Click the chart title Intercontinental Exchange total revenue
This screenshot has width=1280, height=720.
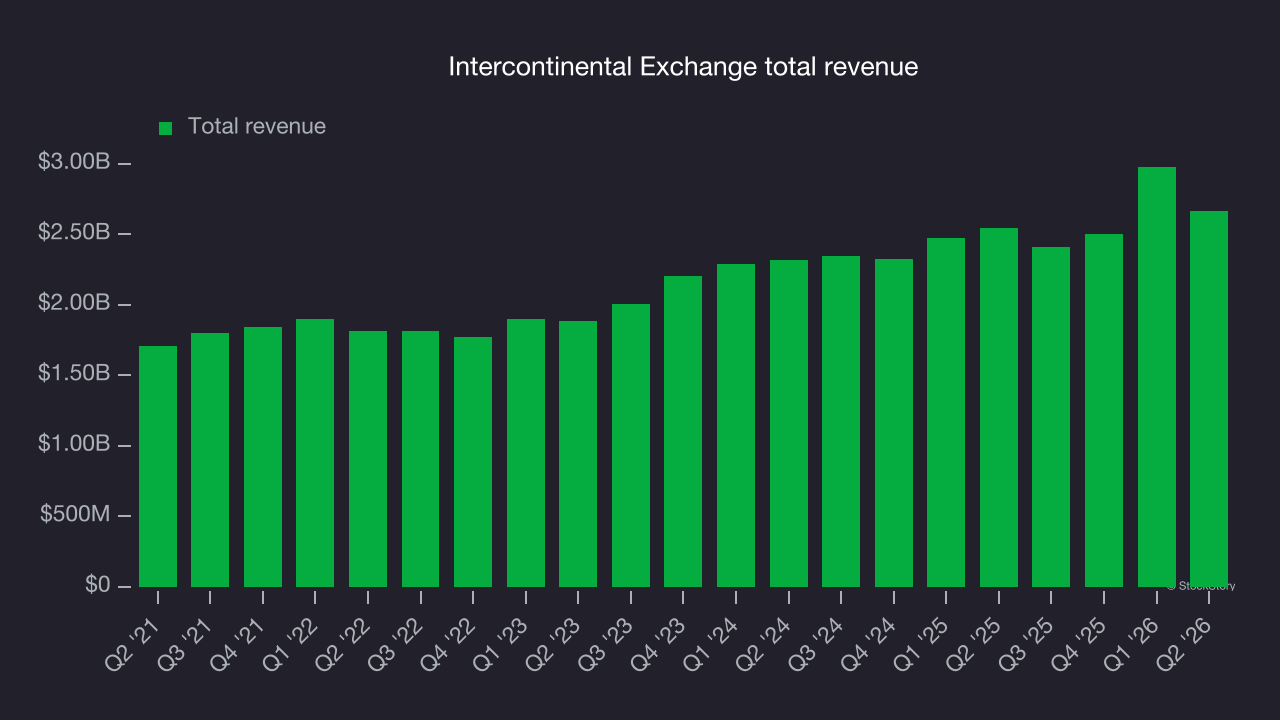(x=683, y=67)
